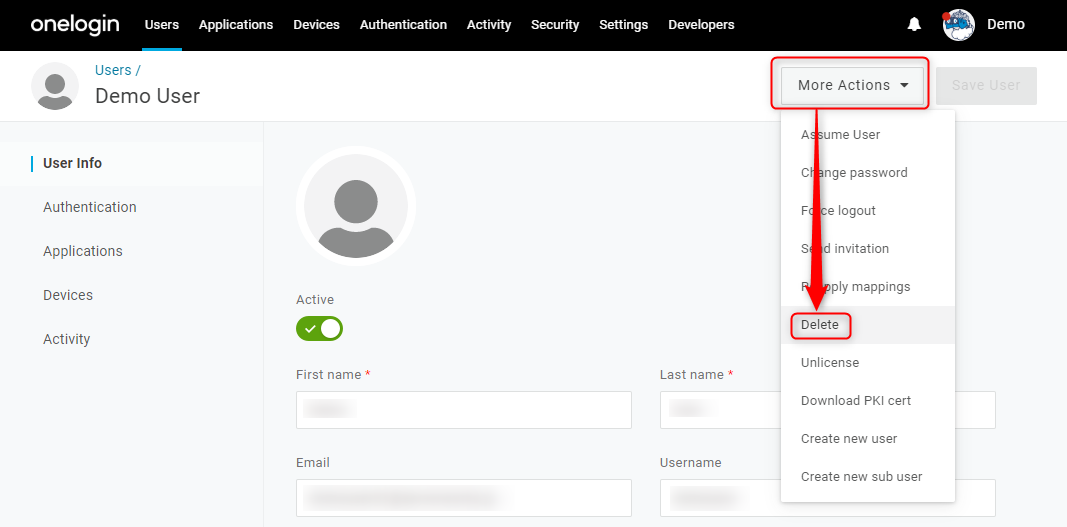The height and width of the screenshot is (527, 1067).
Task: Open the More Actions dropdown
Action: pyautogui.click(x=852, y=85)
